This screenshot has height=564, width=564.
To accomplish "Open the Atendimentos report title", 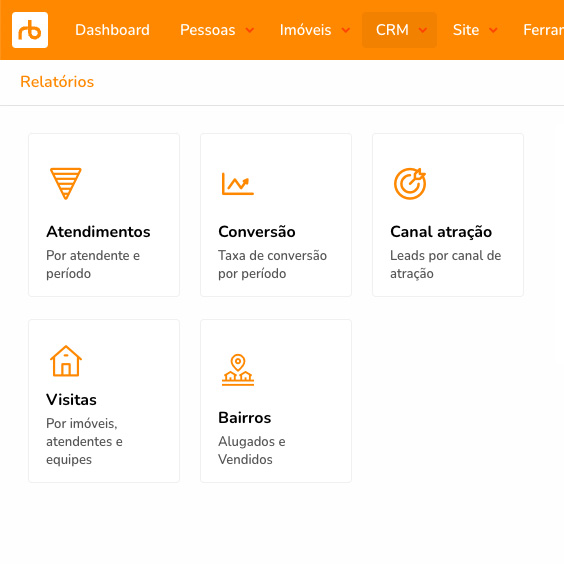I will tap(98, 232).
